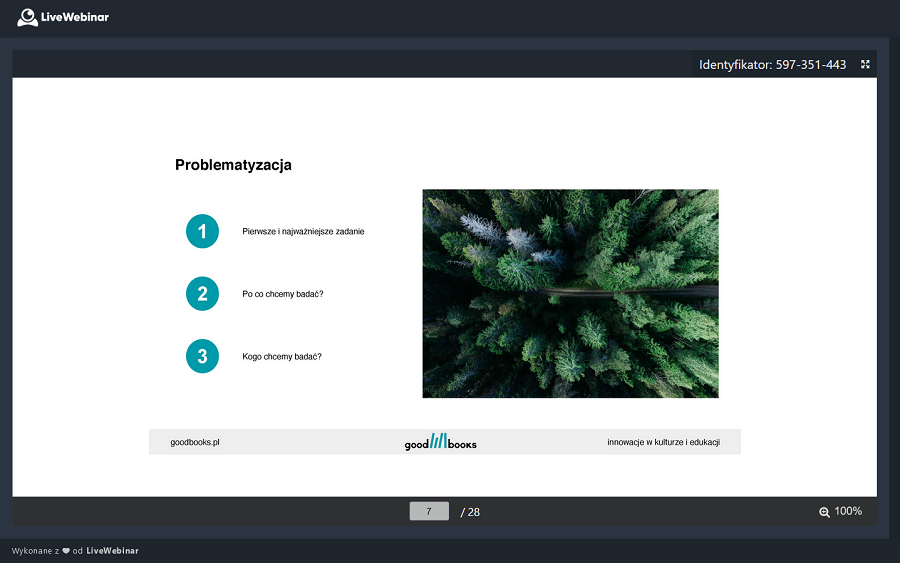Click 'Kogo chcemy badać?' text
The image size is (900, 563).
point(282,356)
